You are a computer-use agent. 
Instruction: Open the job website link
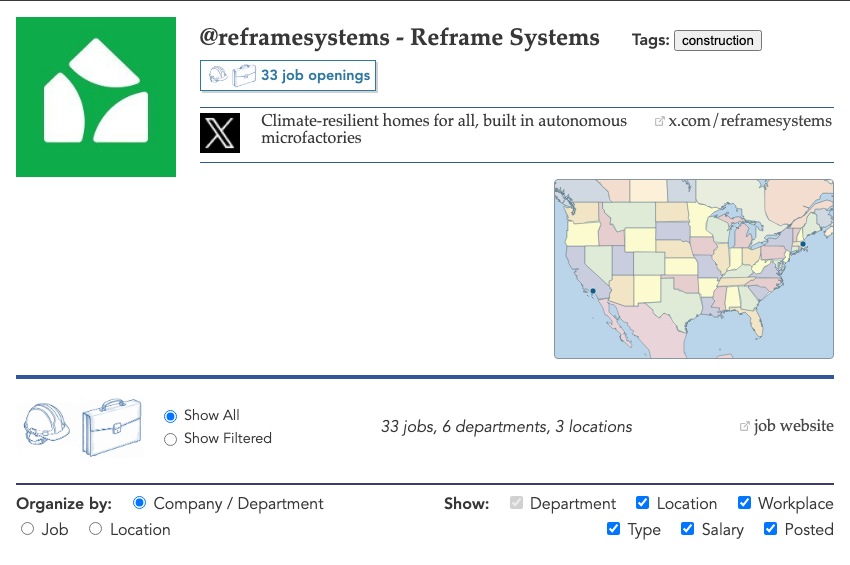794,426
